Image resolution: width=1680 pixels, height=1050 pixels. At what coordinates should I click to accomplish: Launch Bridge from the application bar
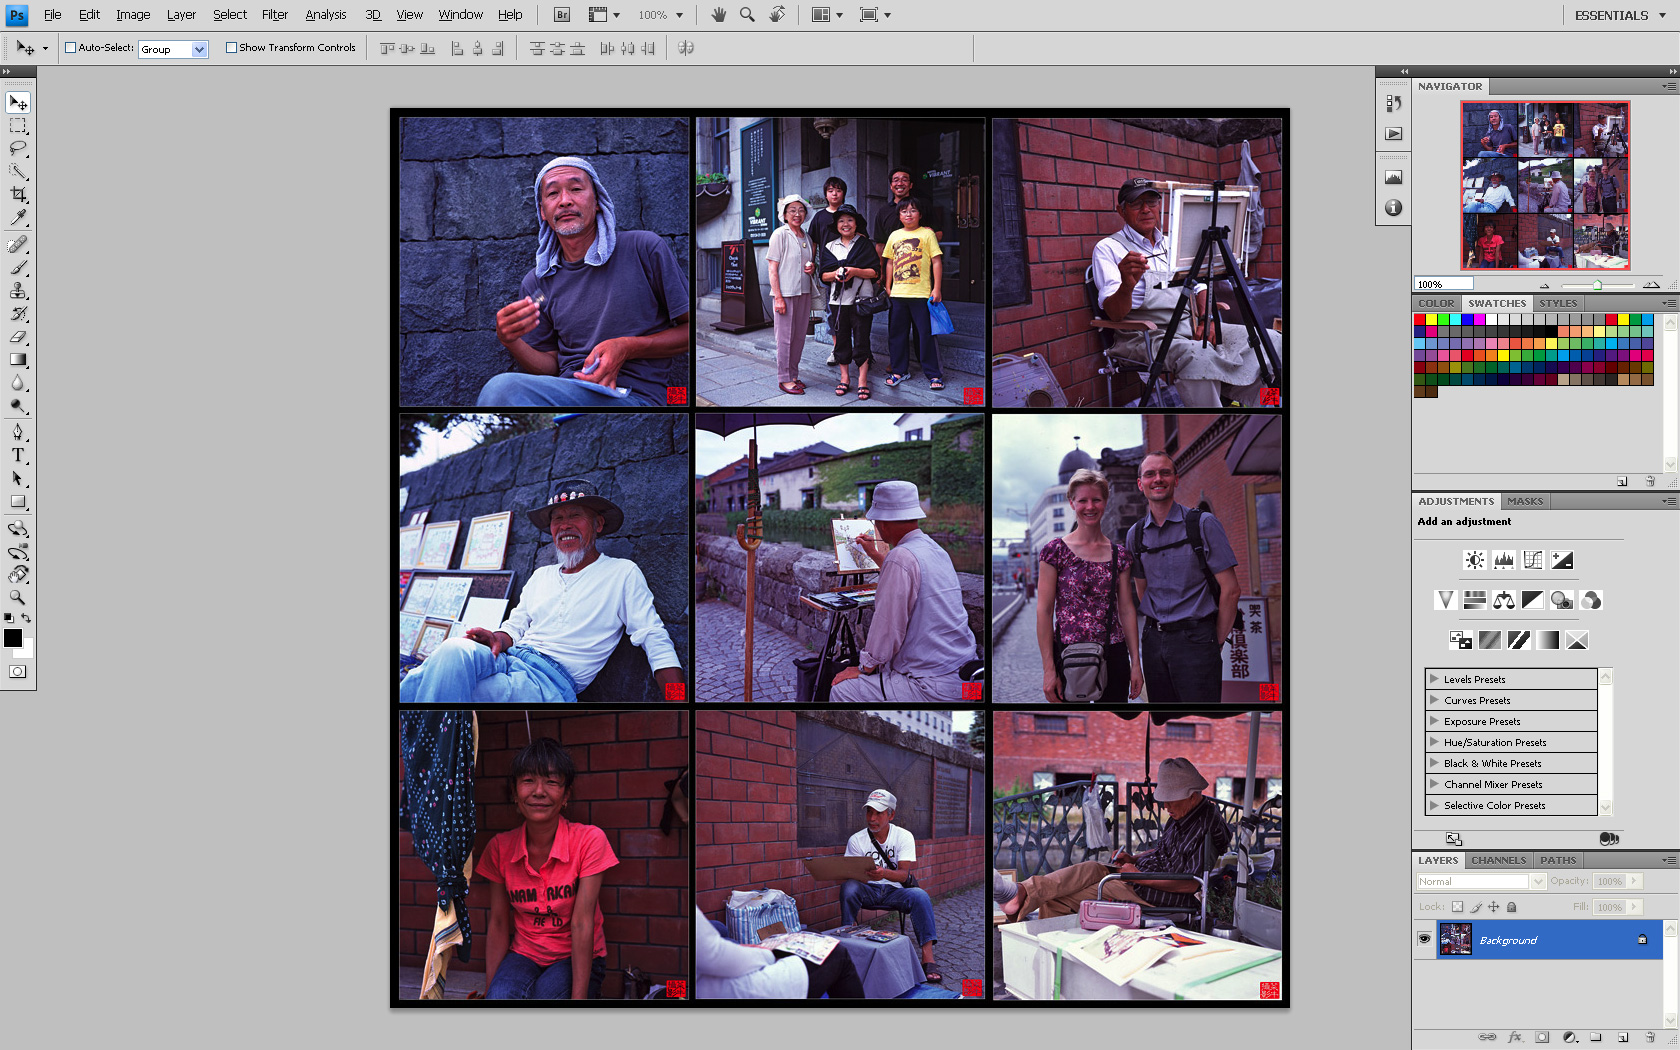point(562,15)
